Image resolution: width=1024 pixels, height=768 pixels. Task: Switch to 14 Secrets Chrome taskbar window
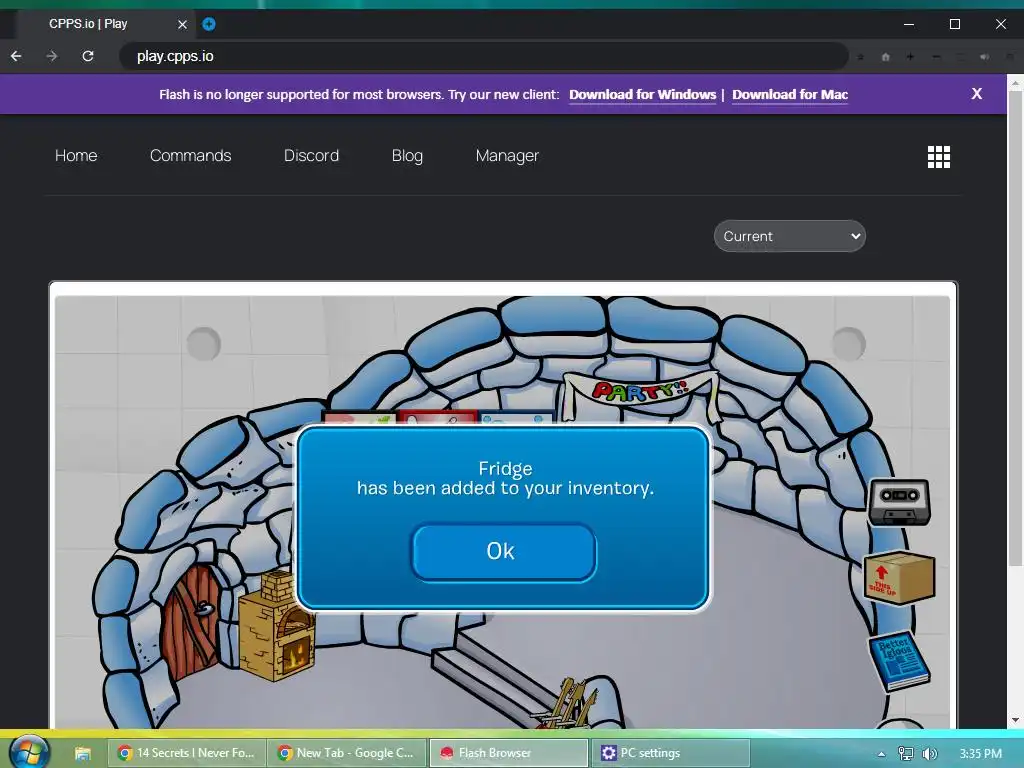point(186,753)
